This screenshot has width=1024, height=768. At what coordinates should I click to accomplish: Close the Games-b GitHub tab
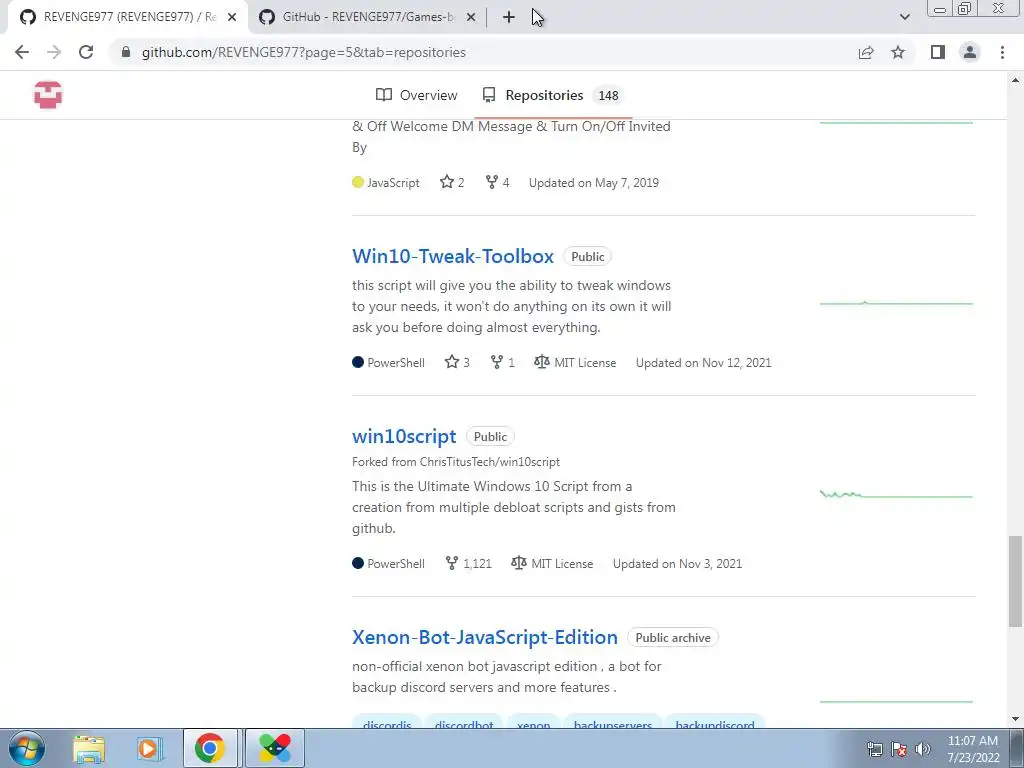(471, 17)
